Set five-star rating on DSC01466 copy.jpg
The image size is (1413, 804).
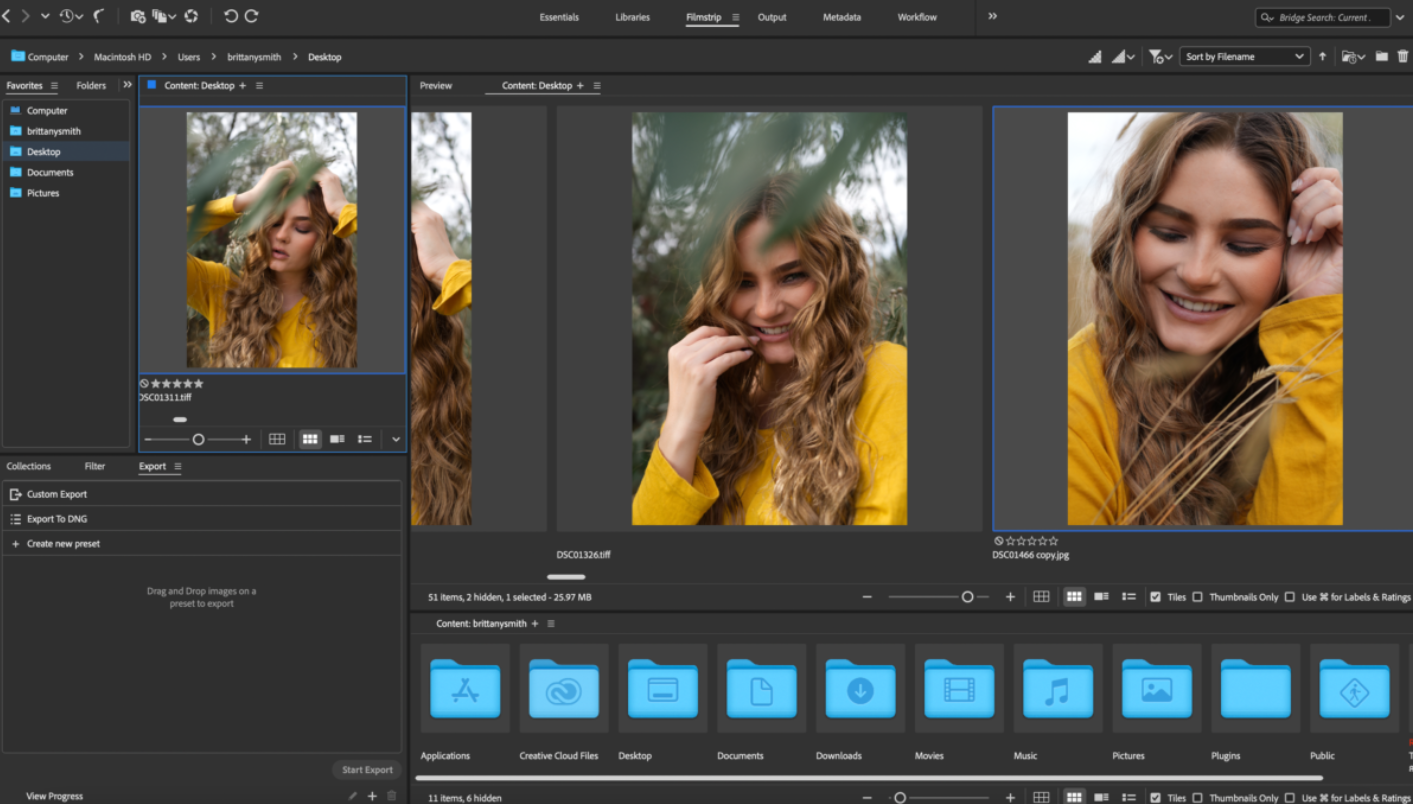(x=1053, y=541)
